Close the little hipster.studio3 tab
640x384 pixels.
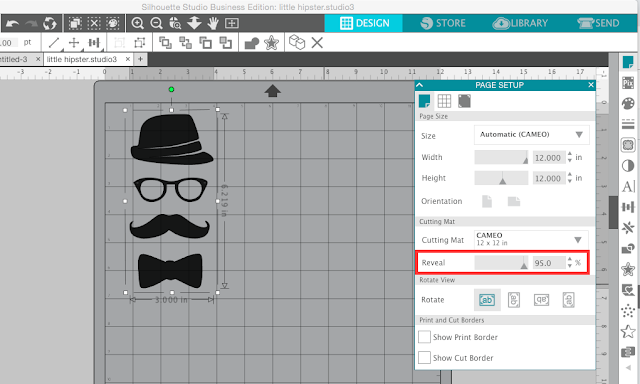tap(128, 59)
